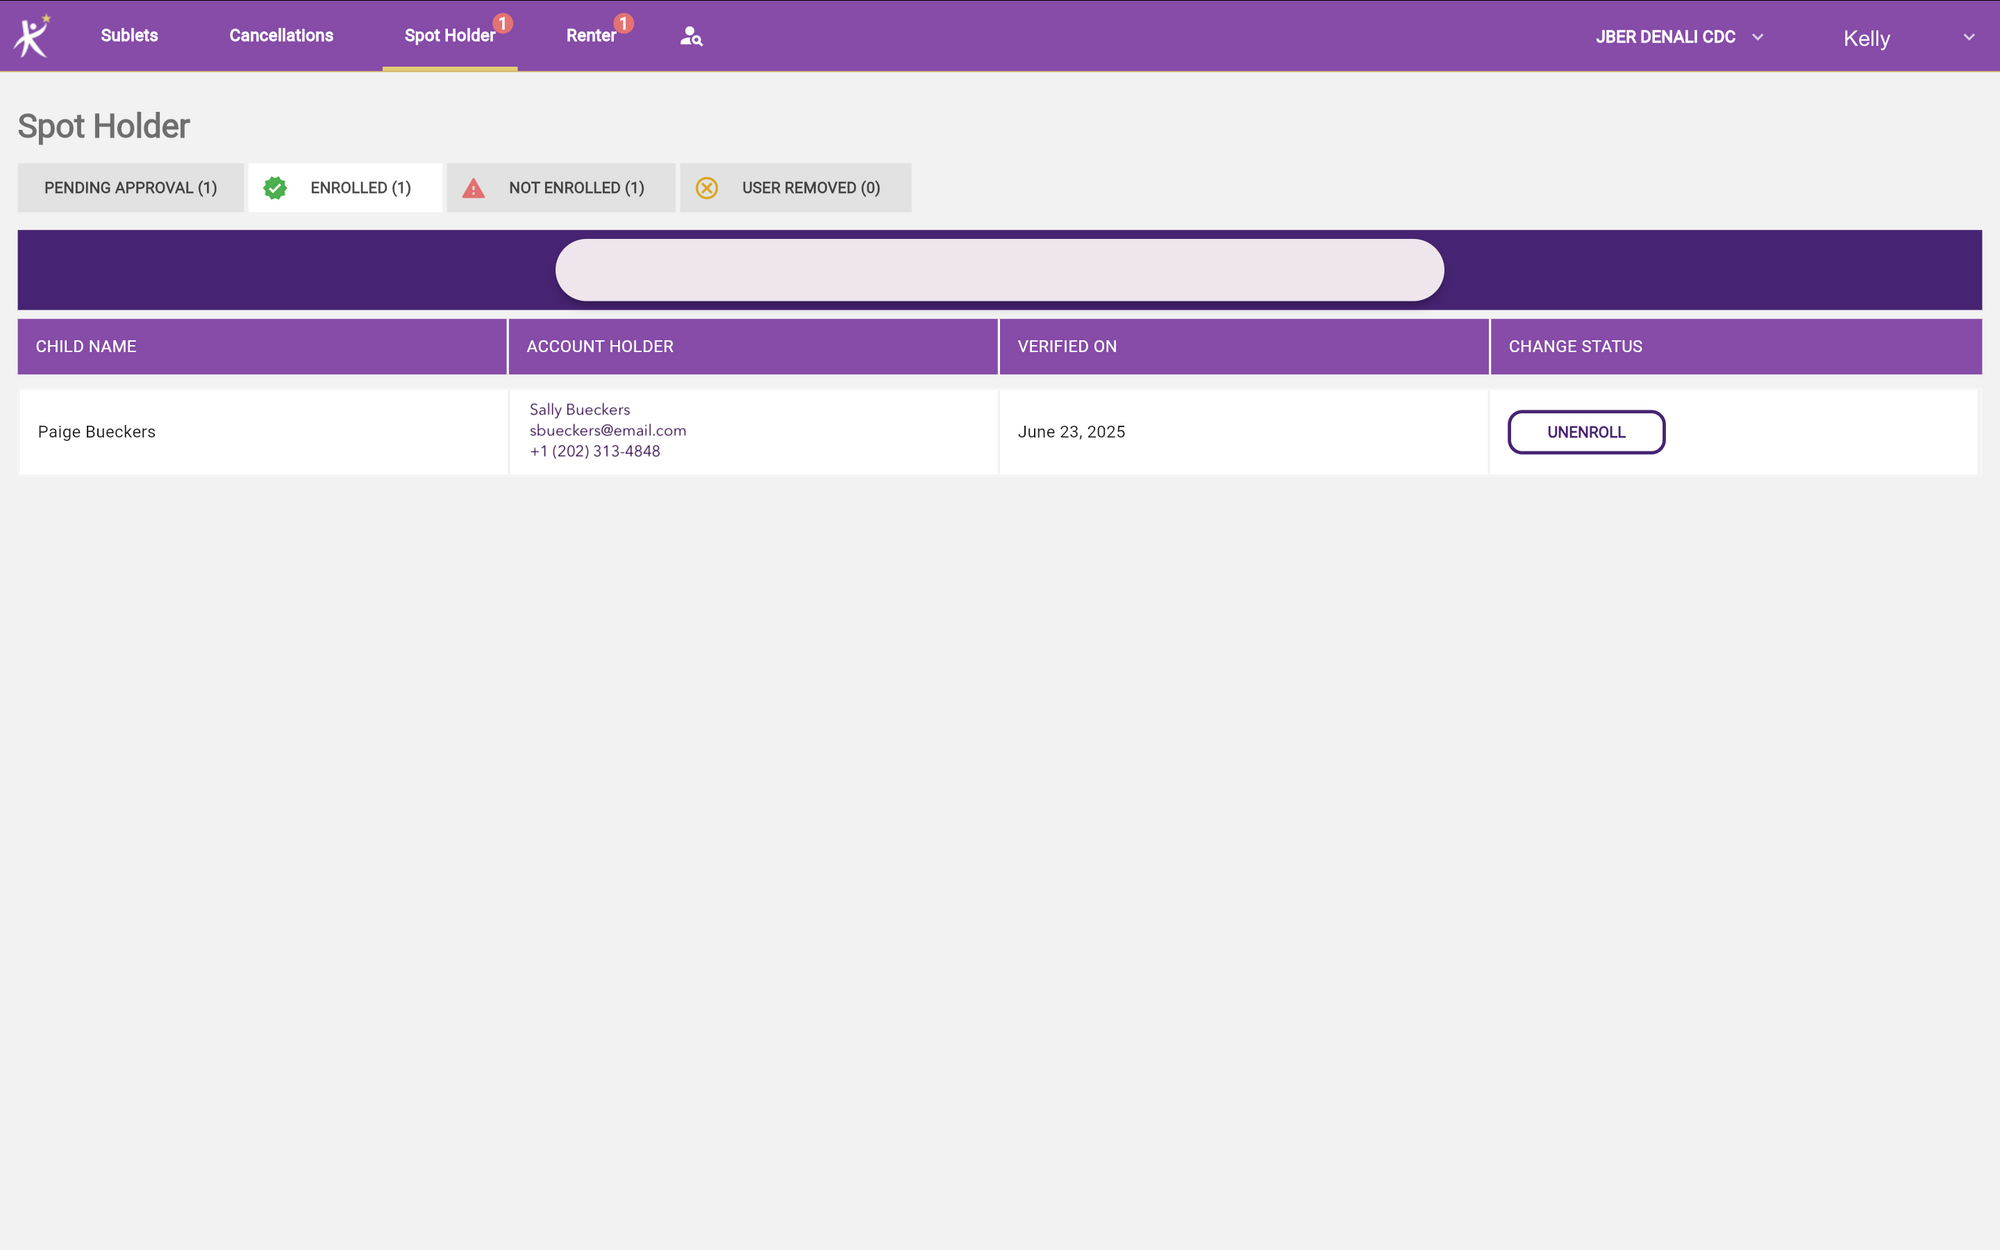Viewport: 2000px width, 1250px height.
Task: Click the June 23, 2025 verified date
Action: [x=1071, y=432]
